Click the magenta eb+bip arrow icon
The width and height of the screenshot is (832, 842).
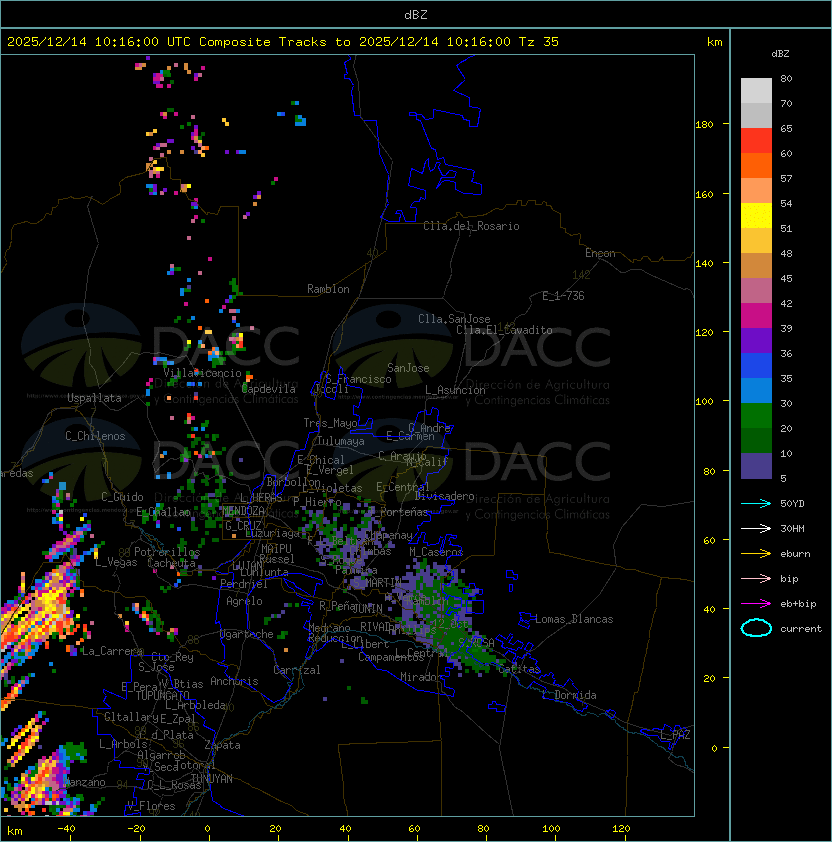[756, 604]
